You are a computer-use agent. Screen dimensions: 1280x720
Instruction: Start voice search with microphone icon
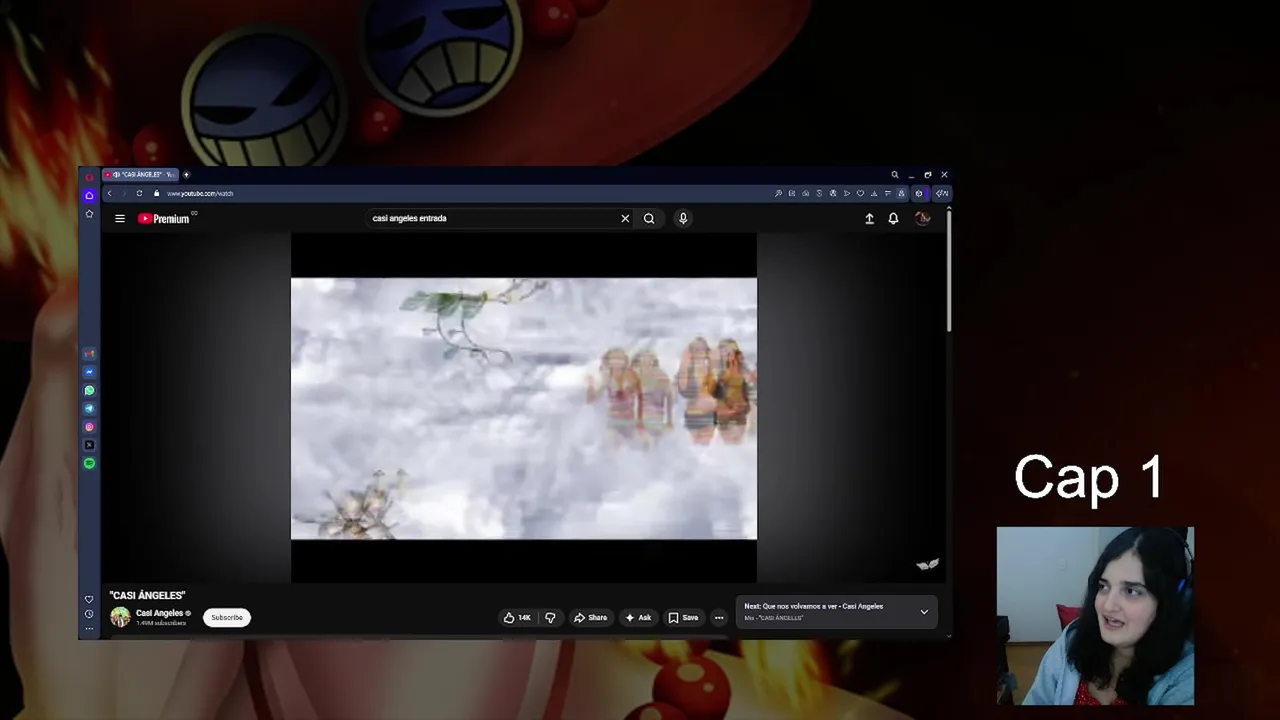tap(683, 218)
